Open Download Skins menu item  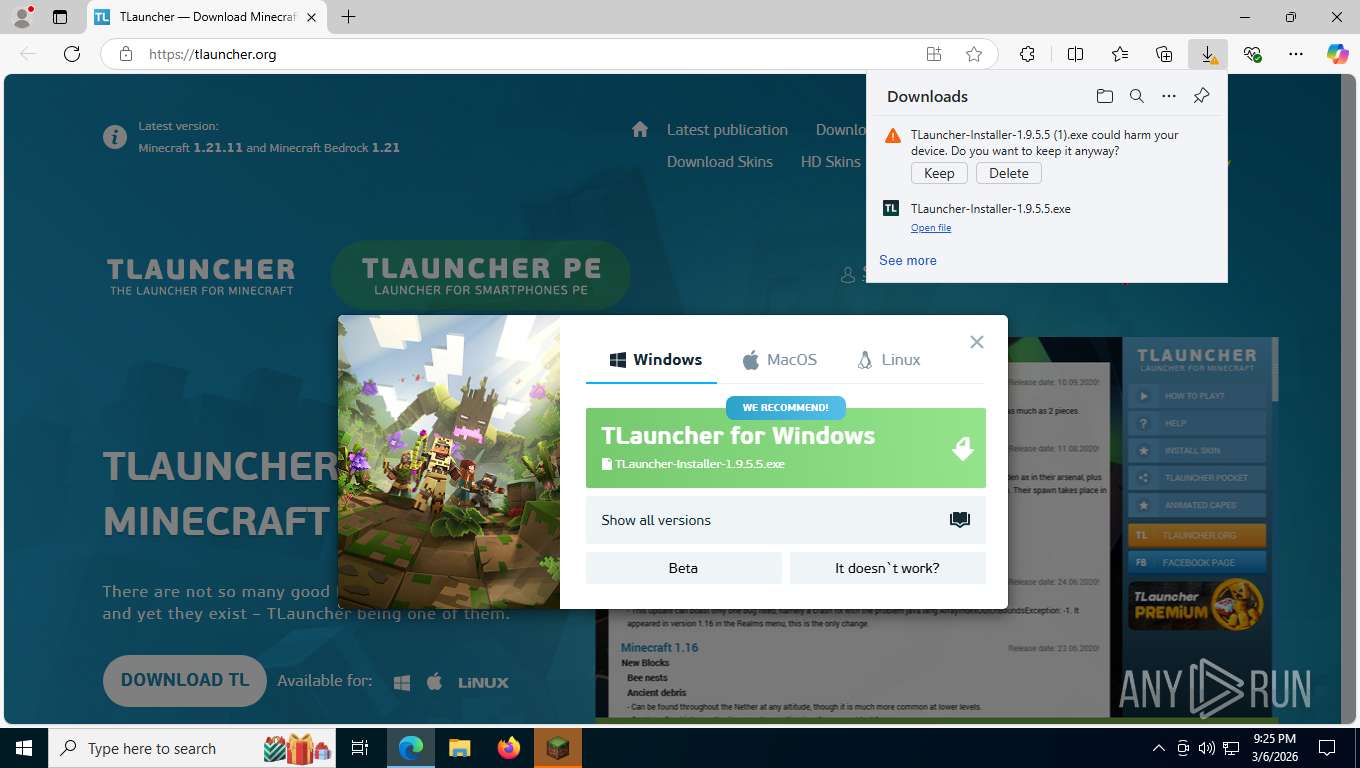coord(720,162)
